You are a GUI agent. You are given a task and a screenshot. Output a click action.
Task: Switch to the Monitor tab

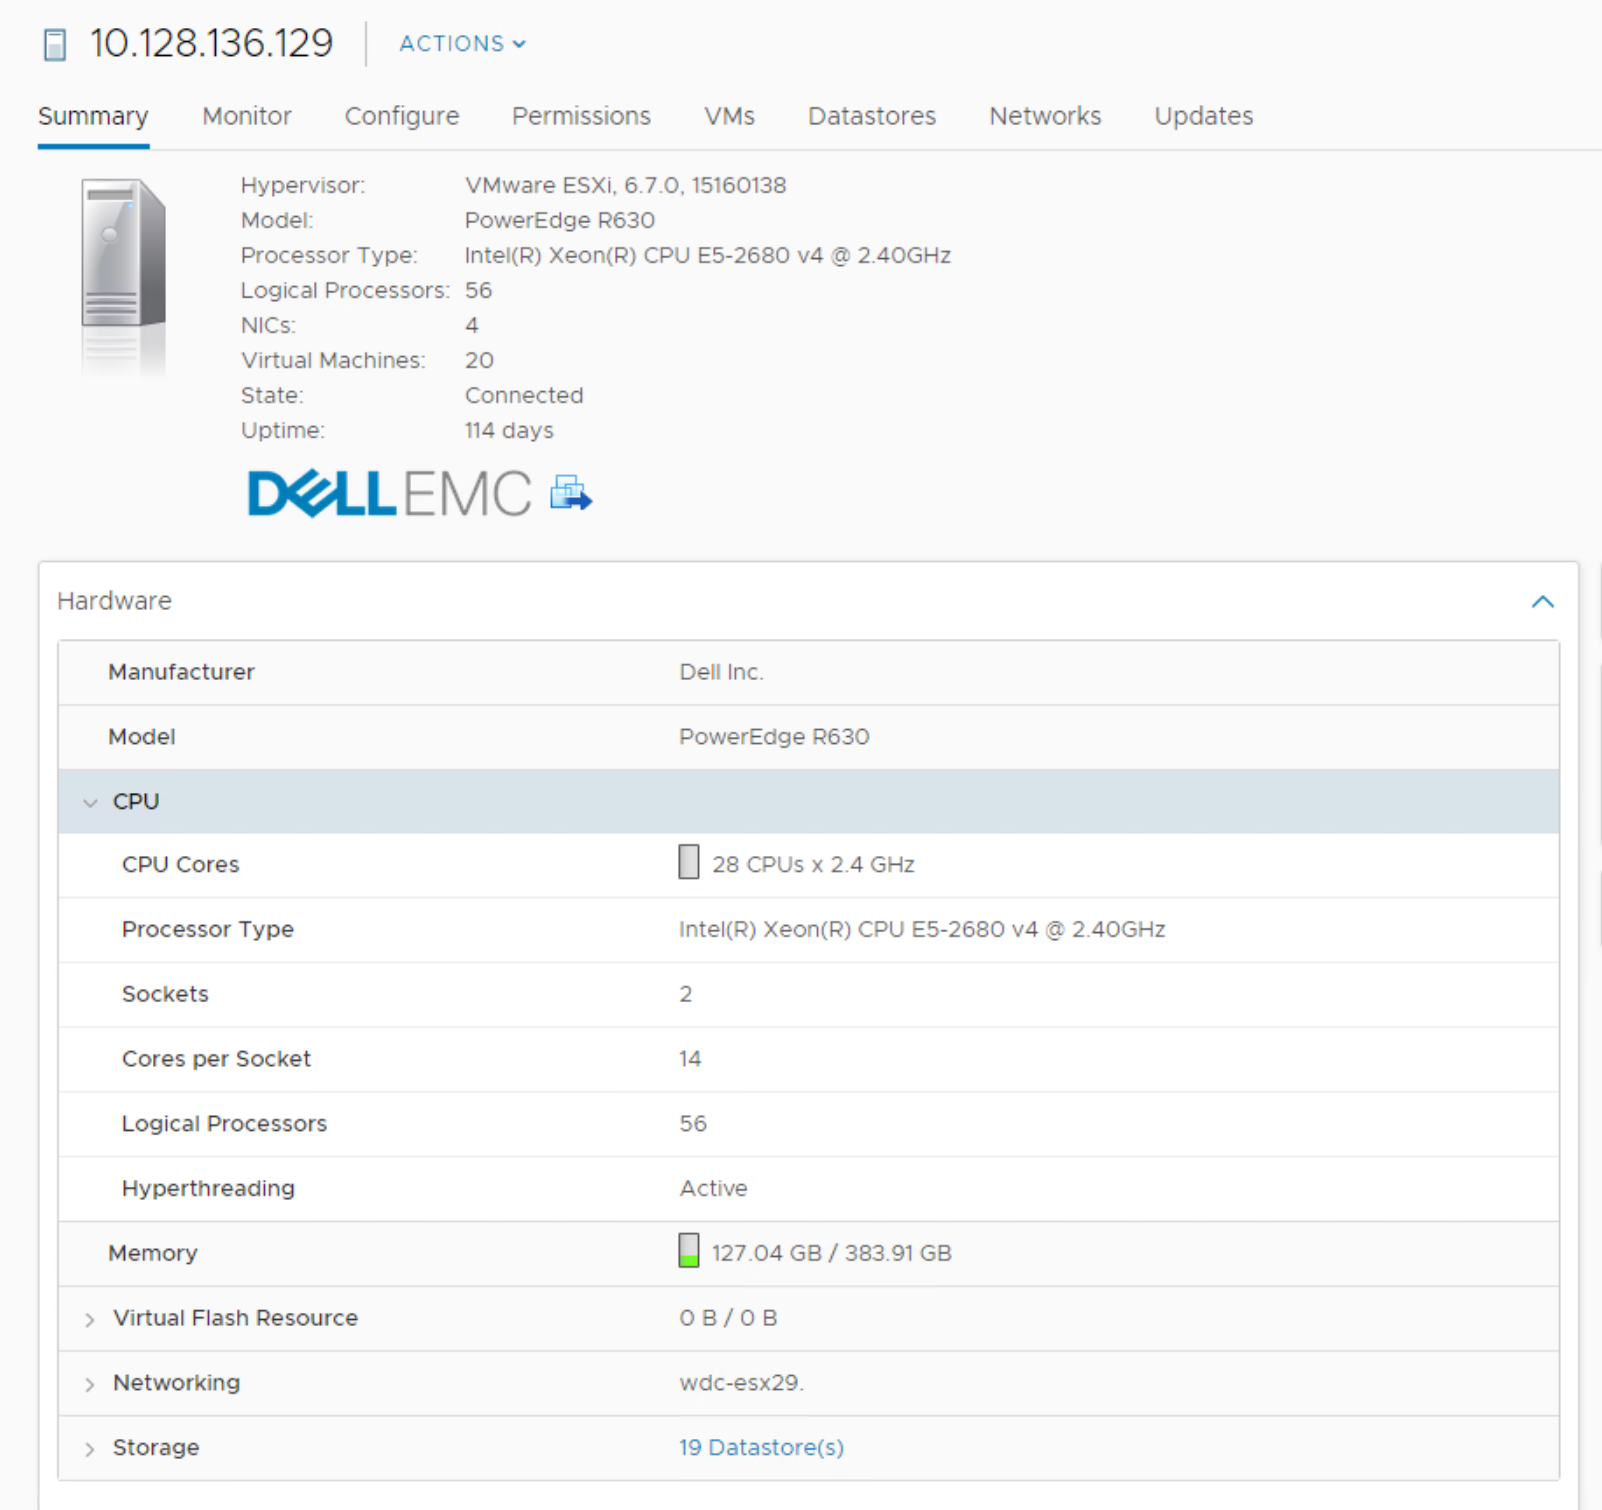[246, 117]
